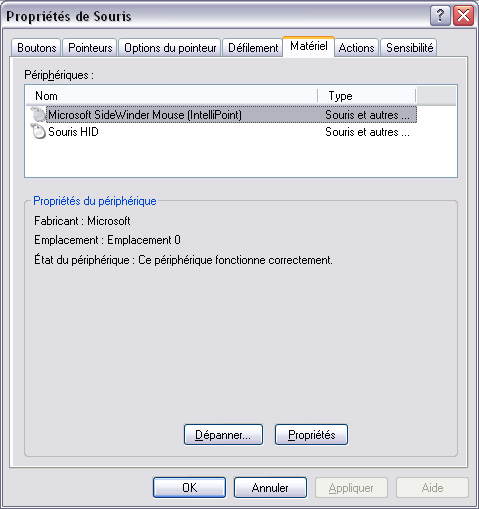
Task: Click empty area of Périphériques list
Action: pos(240,158)
